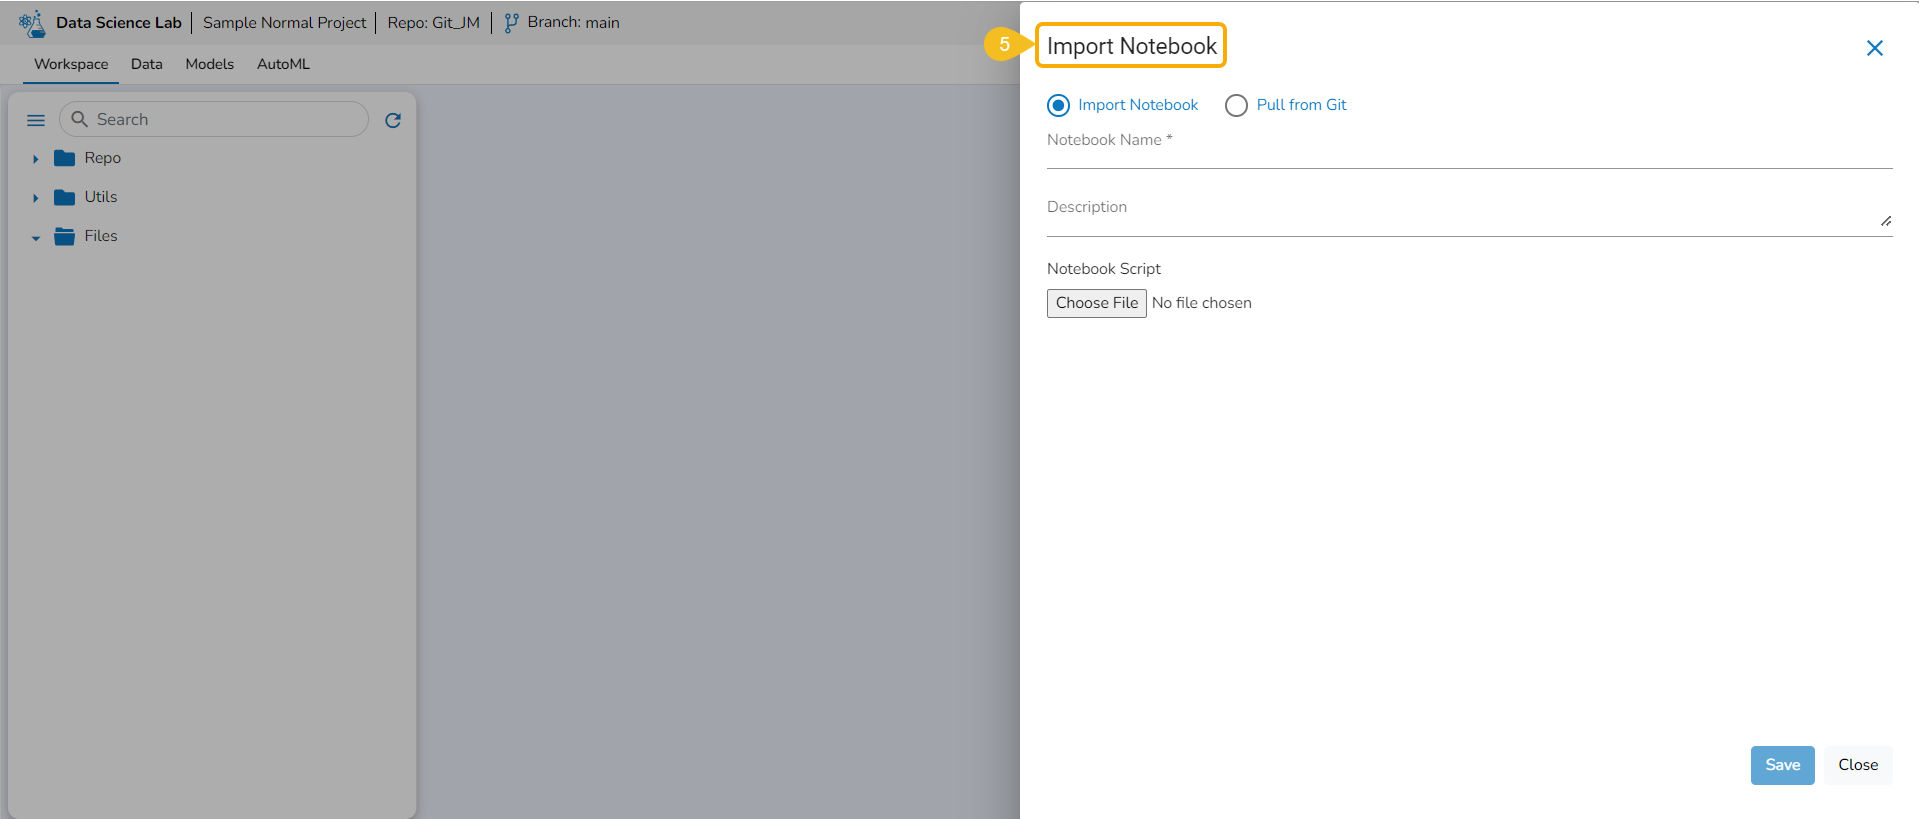The image size is (1919, 819).
Task: Click the Choose File button
Action: [x=1096, y=303]
